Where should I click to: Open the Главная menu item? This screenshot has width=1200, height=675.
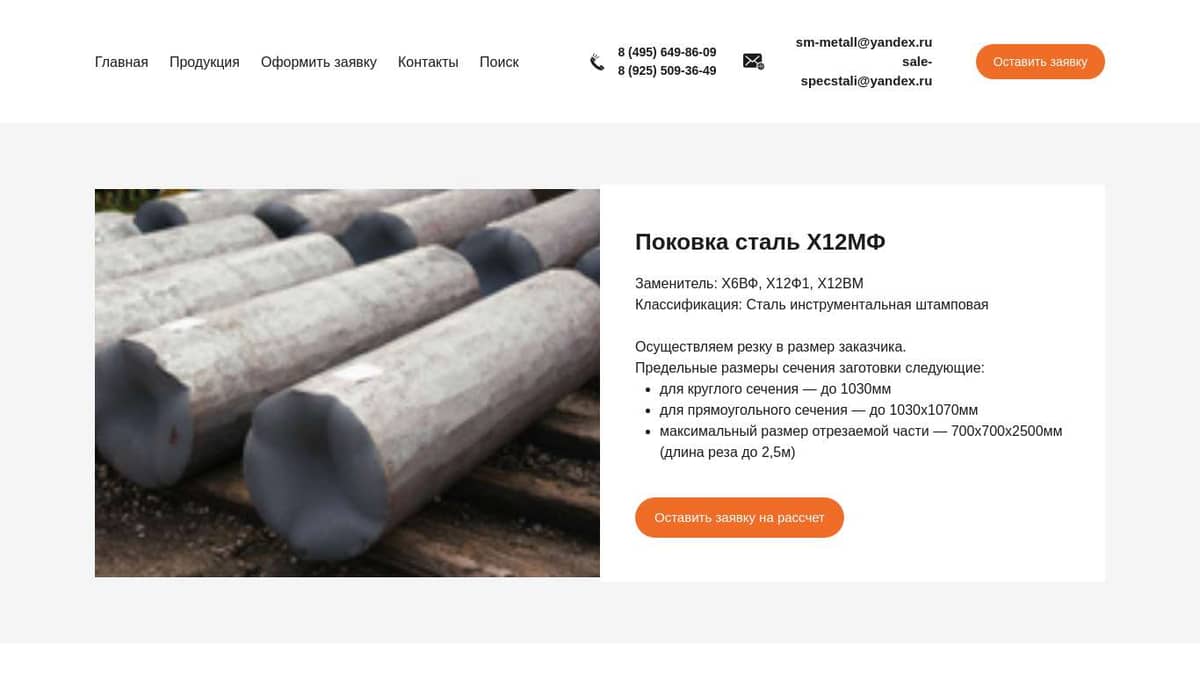click(121, 62)
